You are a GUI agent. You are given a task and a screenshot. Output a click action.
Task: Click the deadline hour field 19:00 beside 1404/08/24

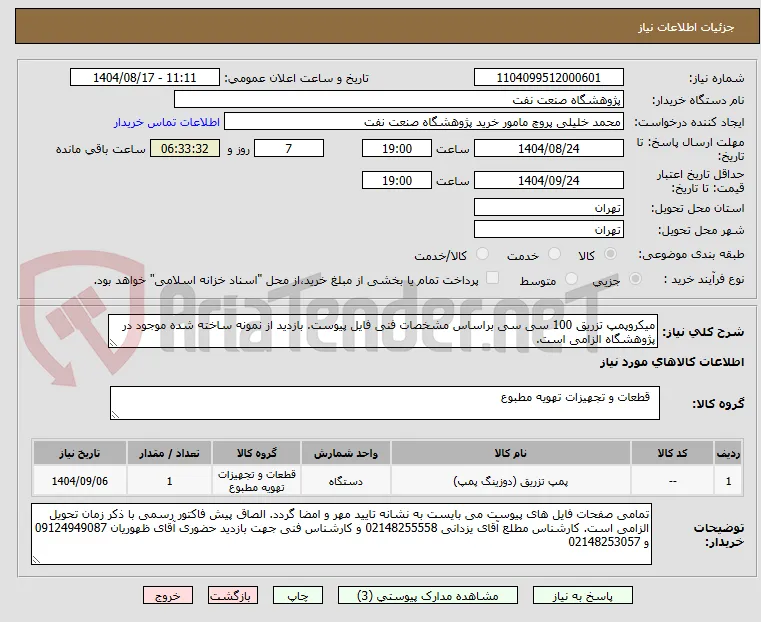[x=397, y=148]
